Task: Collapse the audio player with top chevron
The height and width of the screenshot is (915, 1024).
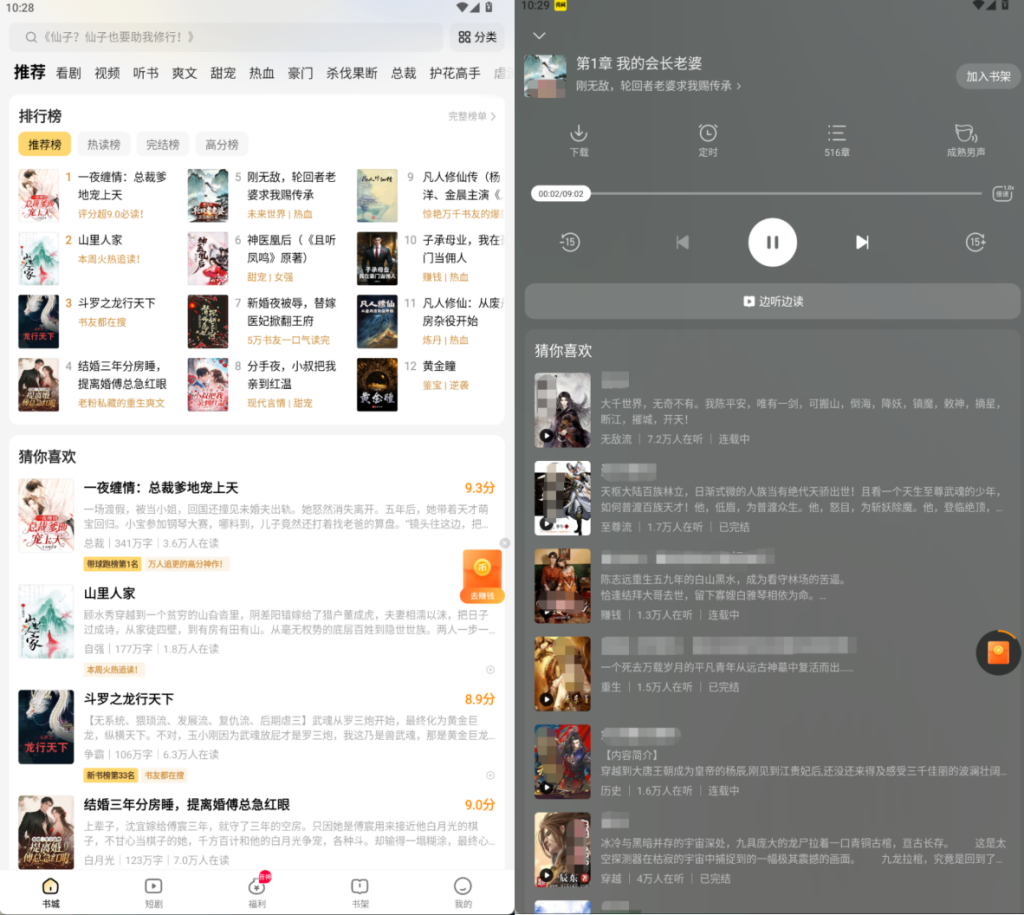Action: pyautogui.click(x=539, y=36)
